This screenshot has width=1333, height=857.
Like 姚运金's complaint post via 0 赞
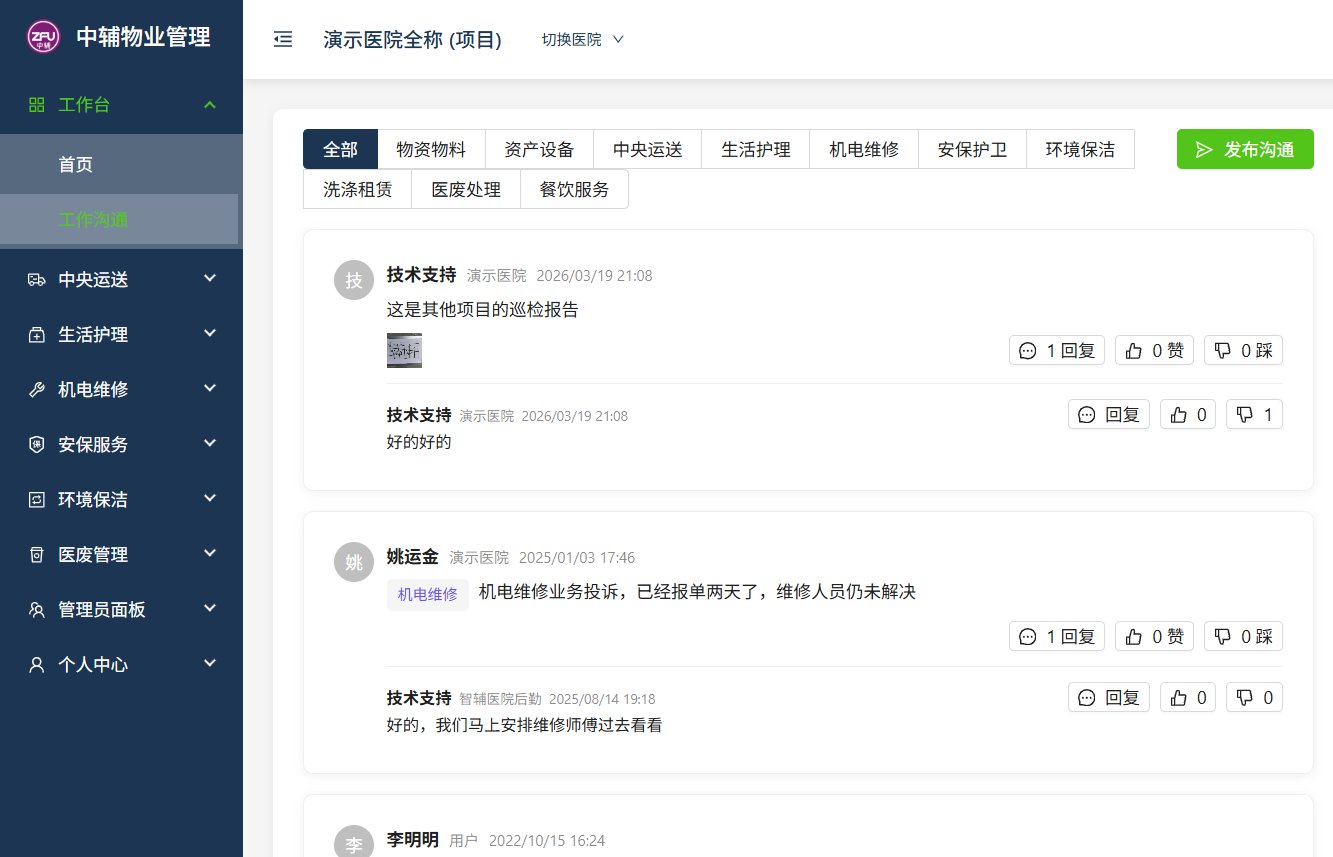[1154, 636]
